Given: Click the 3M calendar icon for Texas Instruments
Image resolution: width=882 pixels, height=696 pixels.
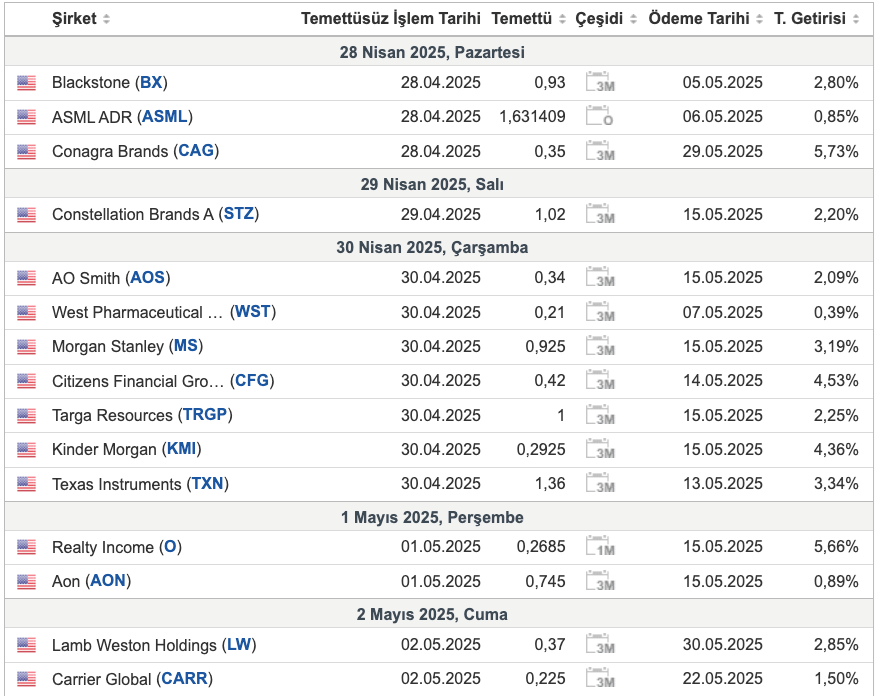Looking at the screenshot, I should pyautogui.click(x=600, y=483).
